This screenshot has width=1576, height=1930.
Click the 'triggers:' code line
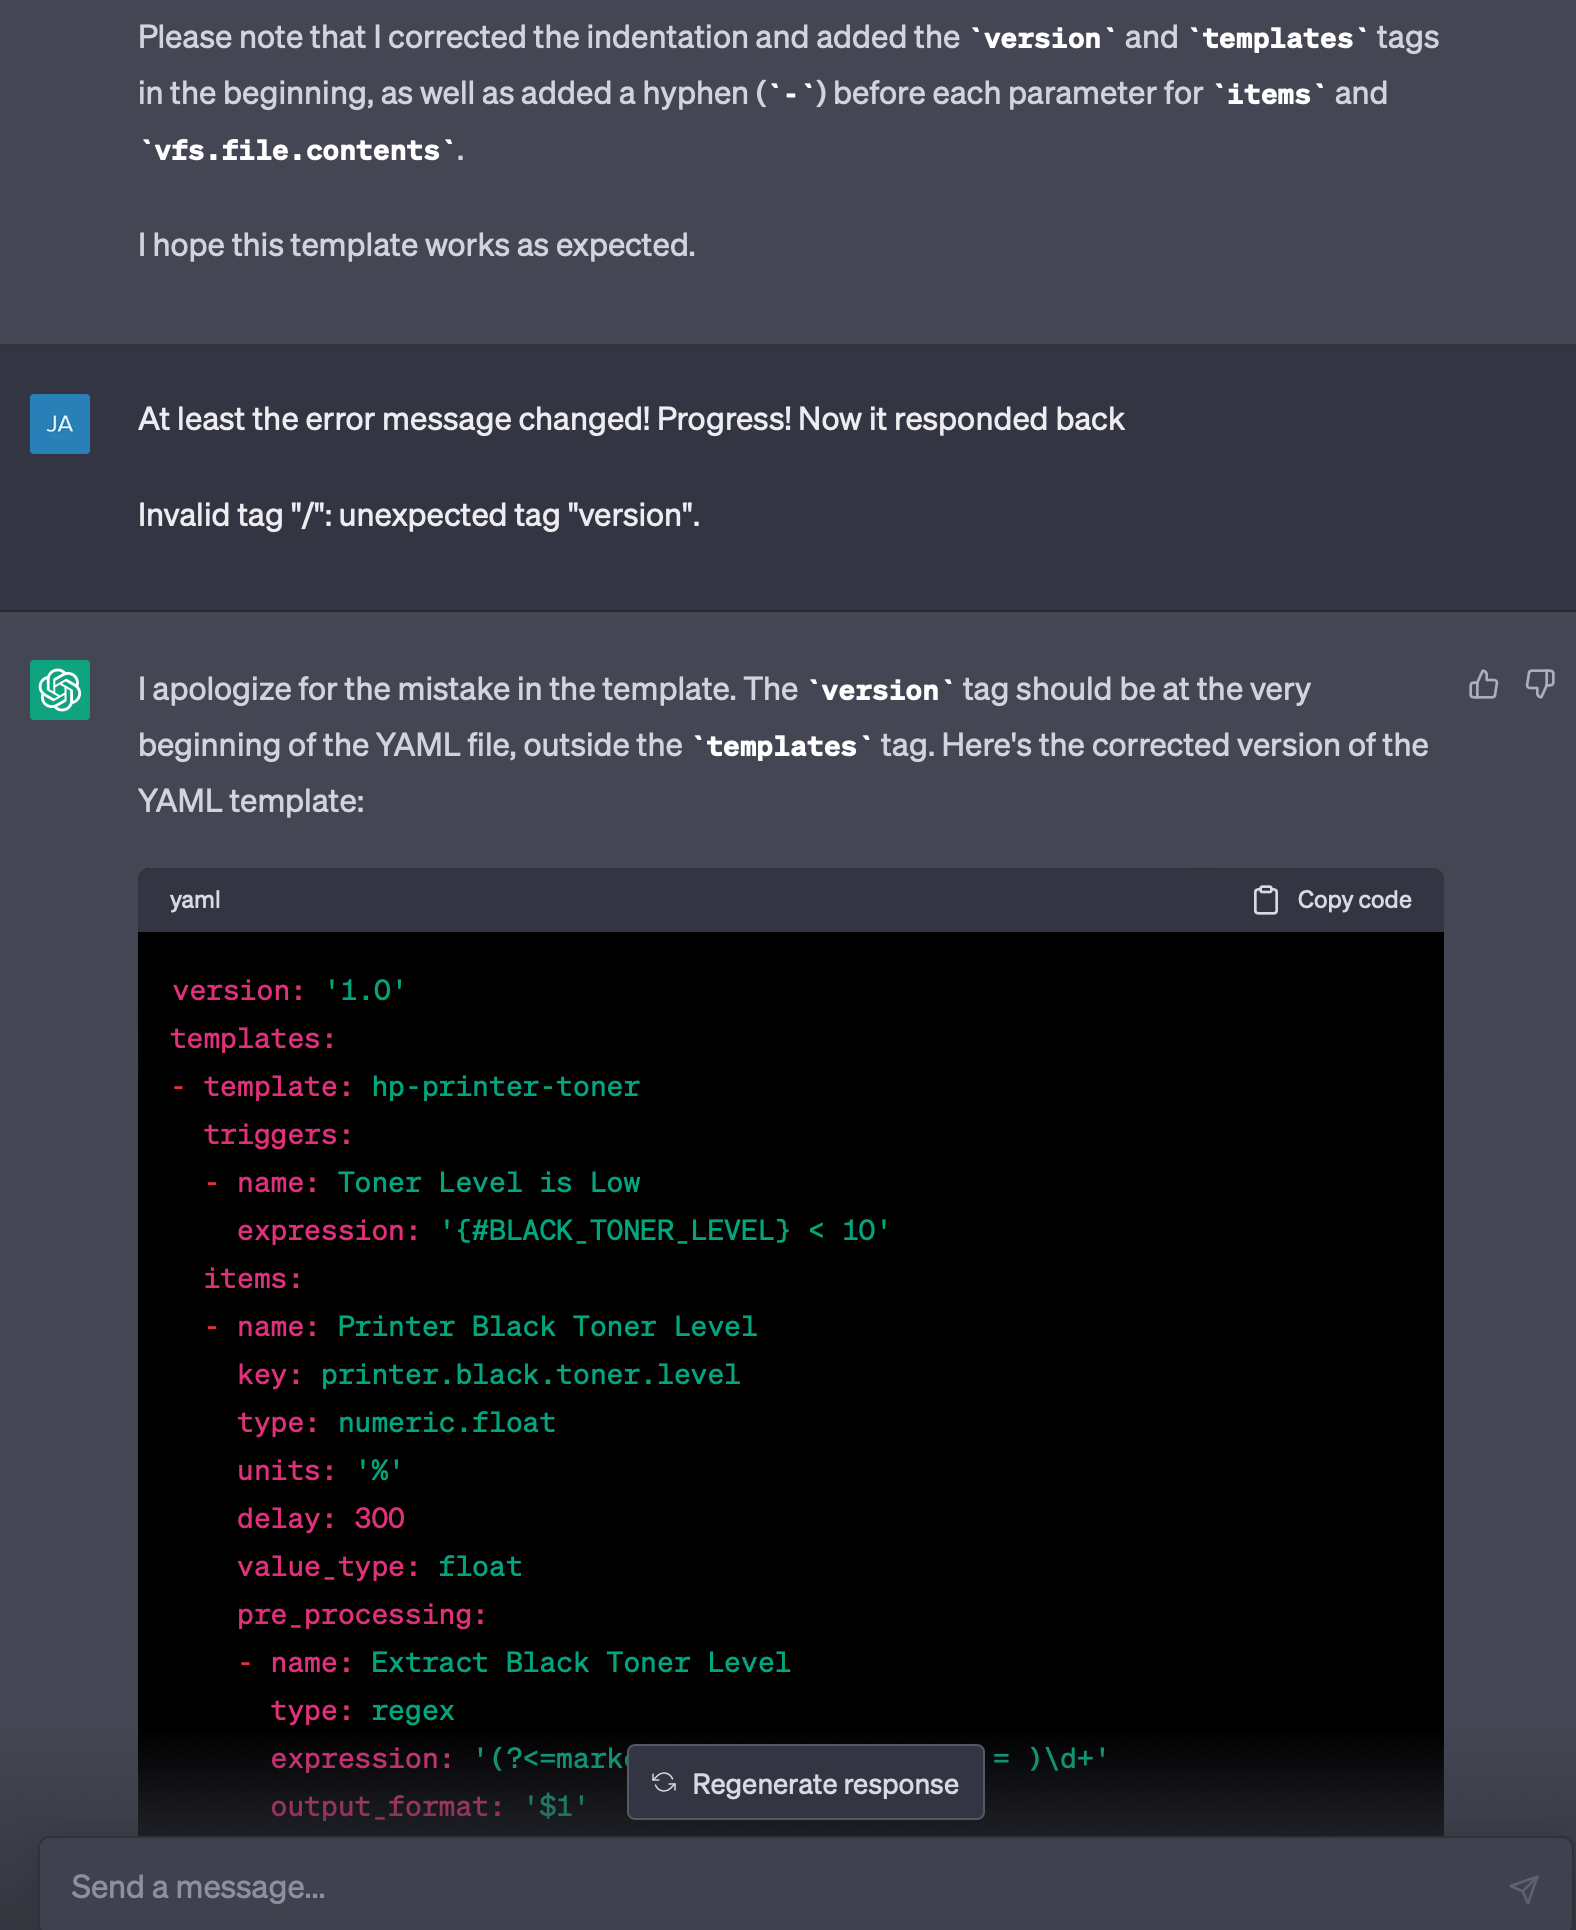[x=278, y=1135]
